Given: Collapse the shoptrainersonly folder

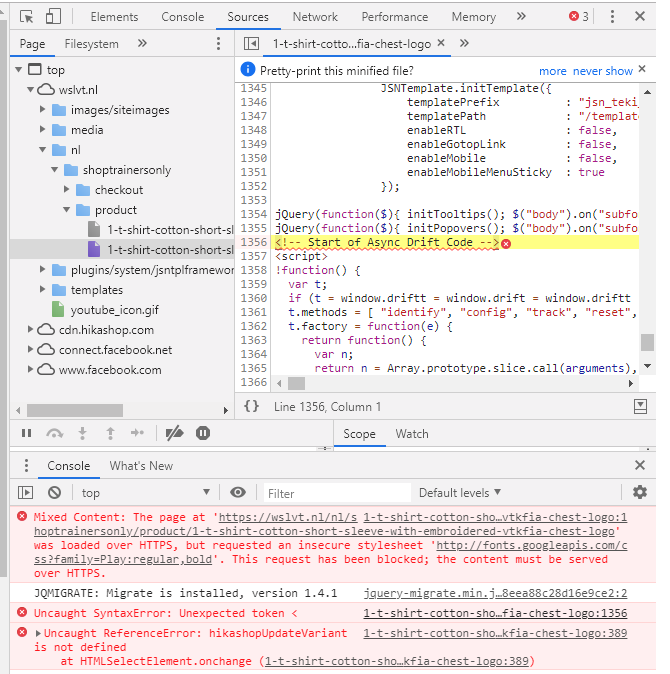Looking at the screenshot, I should 54,169.
